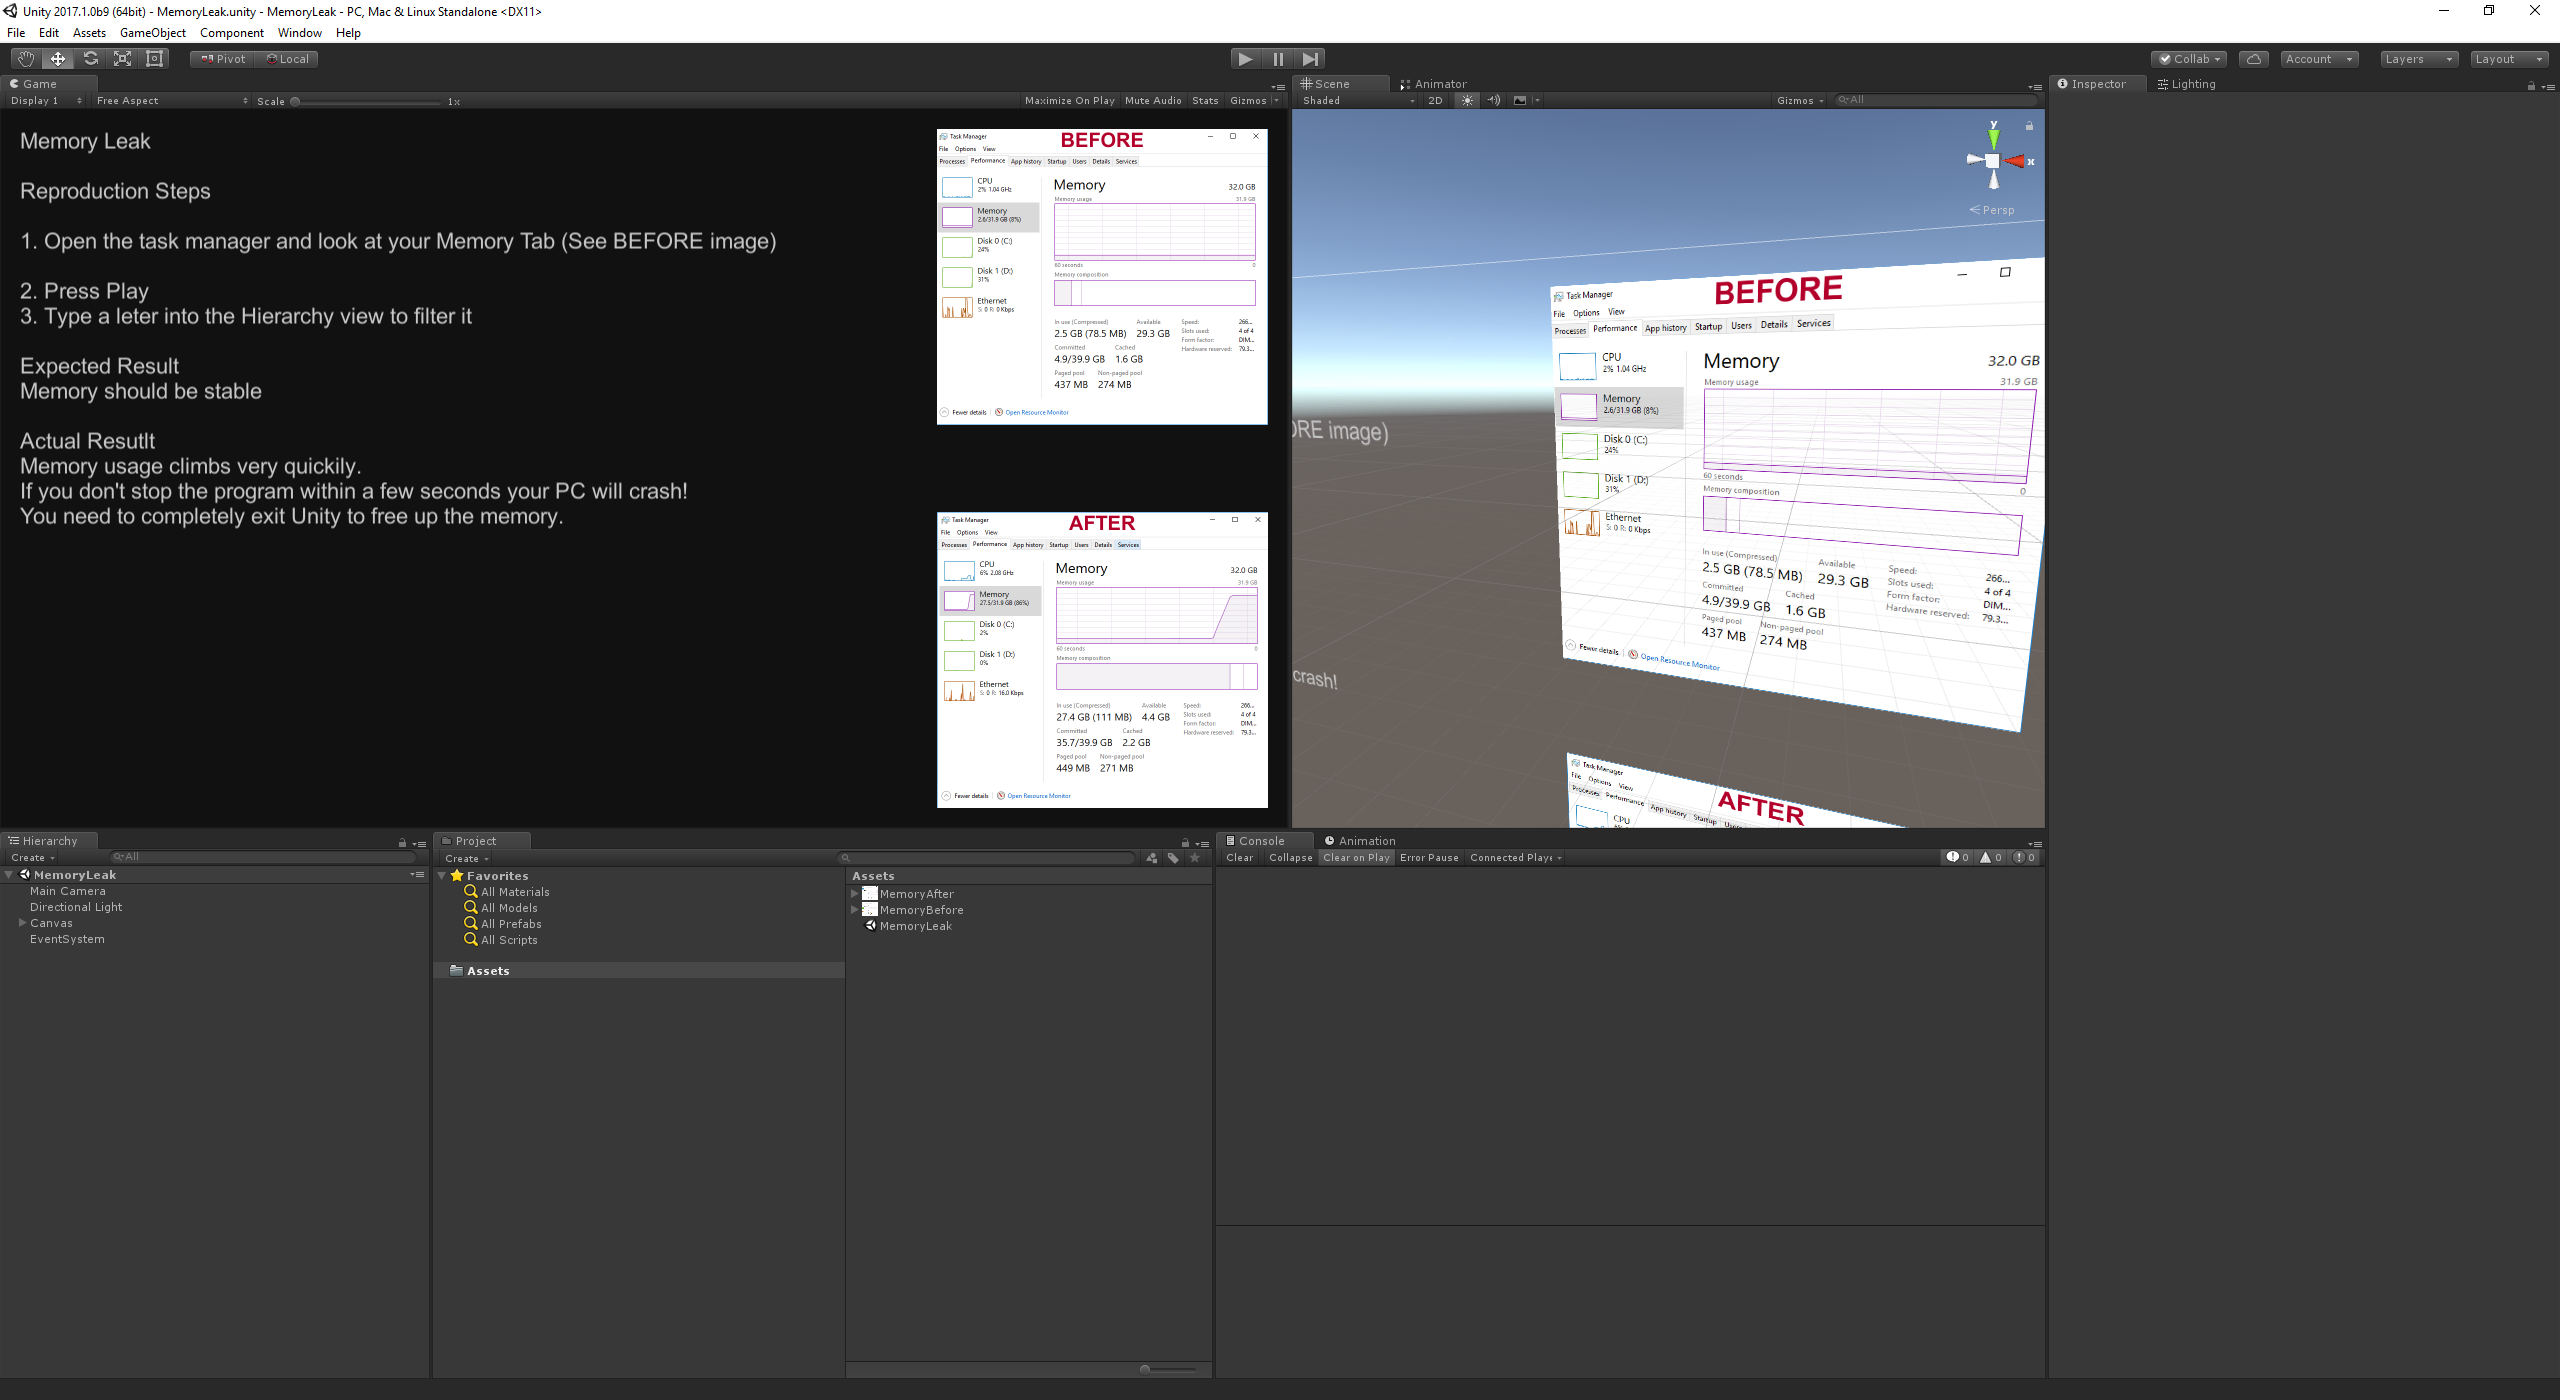The height and width of the screenshot is (1400, 2560).
Task: Open the Cloud services icon
Action: [2253, 59]
